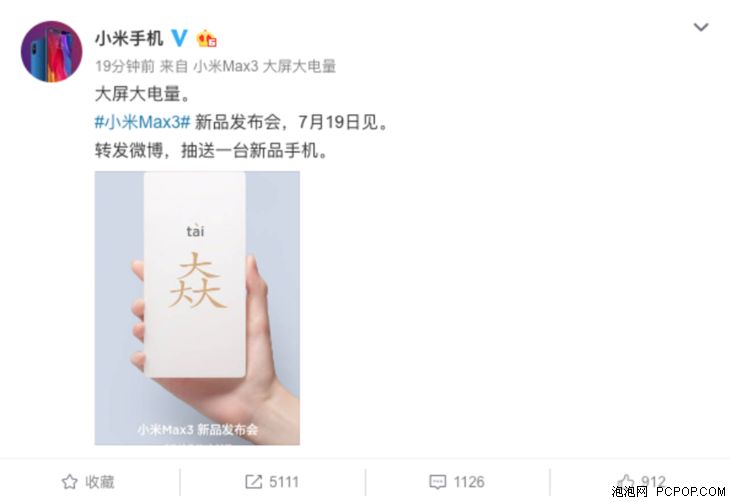Click the thumbs-up like icon
This screenshot has width=730, height=502.
(626, 482)
